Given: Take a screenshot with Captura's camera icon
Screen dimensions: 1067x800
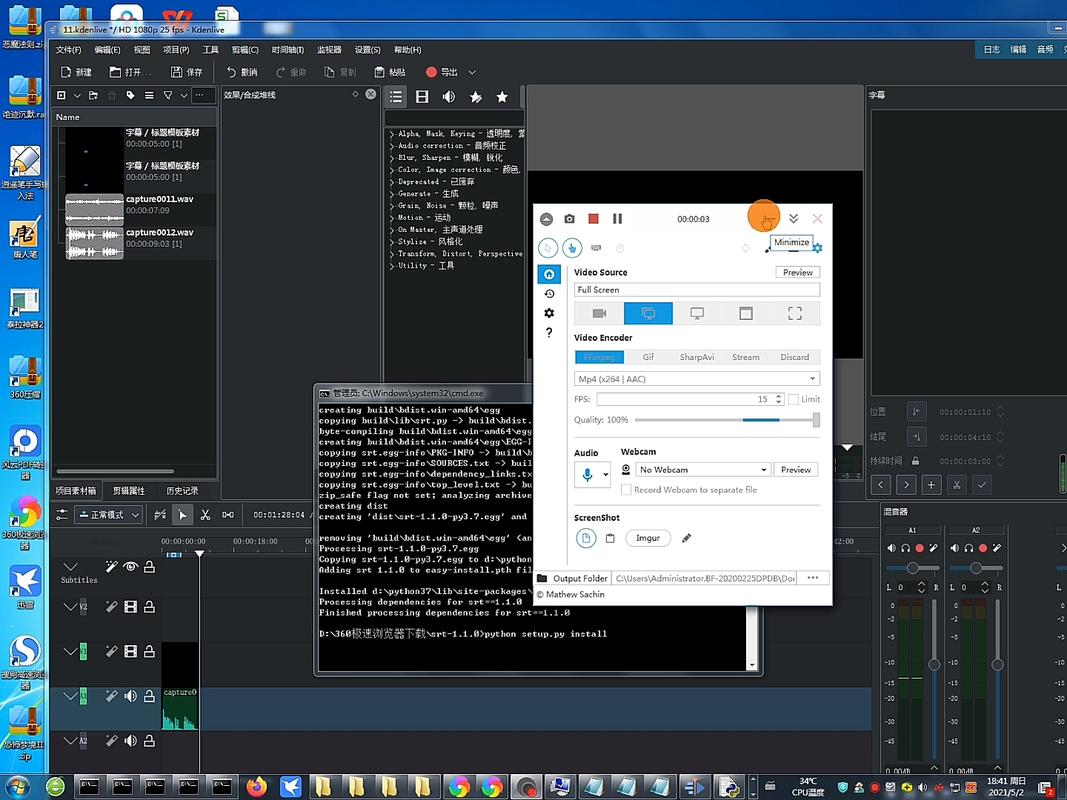Looking at the screenshot, I should click(x=570, y=218).
